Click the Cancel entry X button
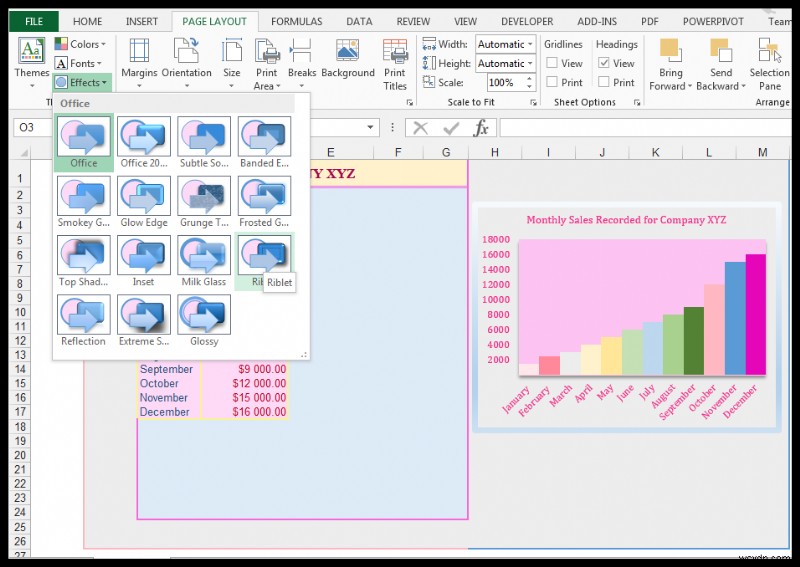This screenshot has height=567, width=800. pos(420,128)
